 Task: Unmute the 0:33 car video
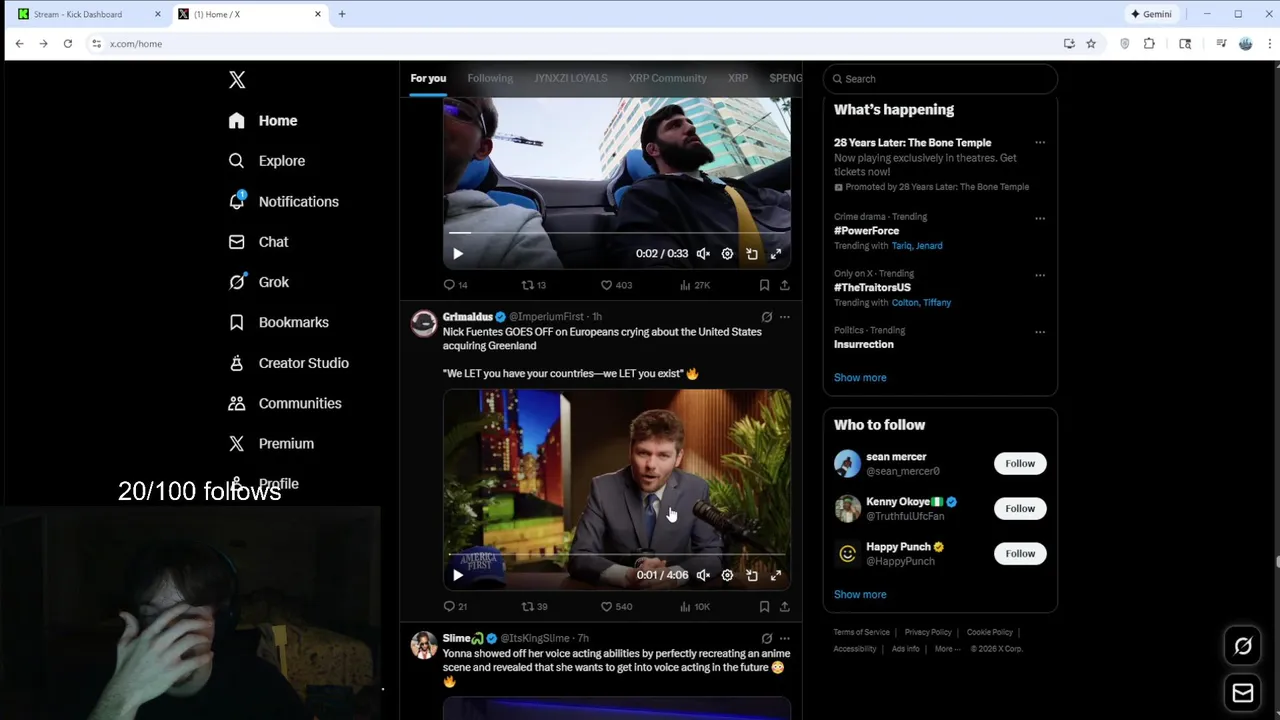pos(703,254)
